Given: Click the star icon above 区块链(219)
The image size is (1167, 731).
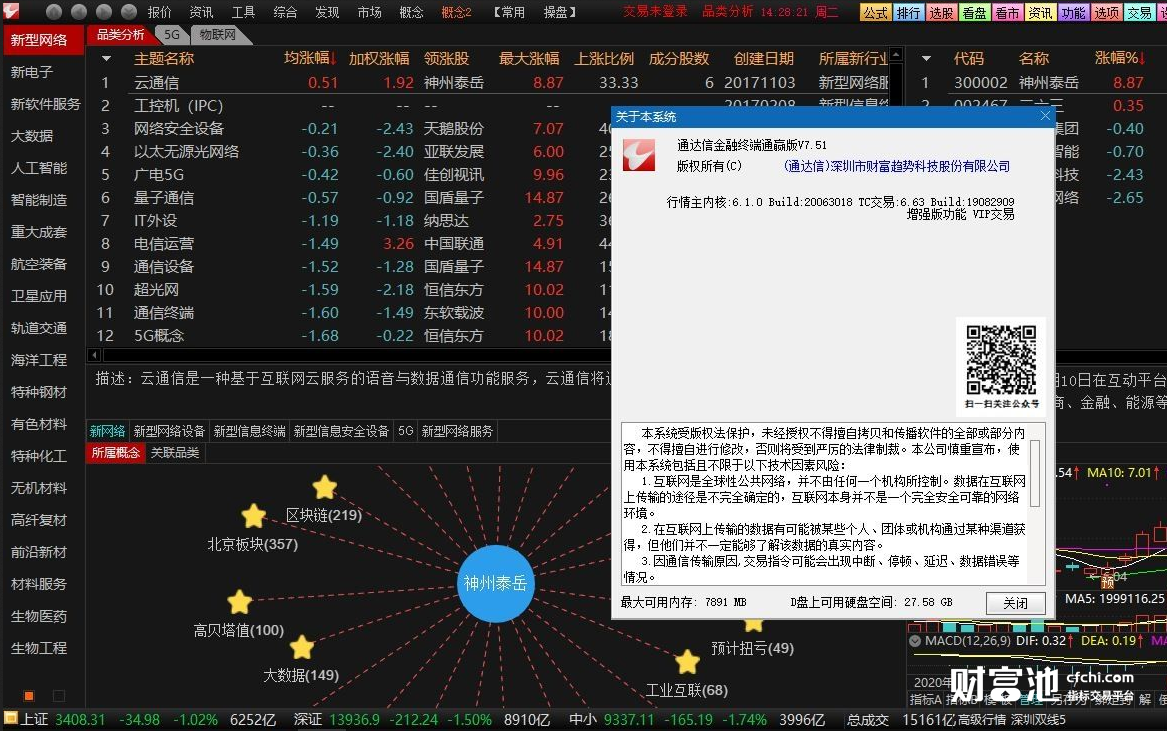Looking at the screenshot, I should pos(324,488).
